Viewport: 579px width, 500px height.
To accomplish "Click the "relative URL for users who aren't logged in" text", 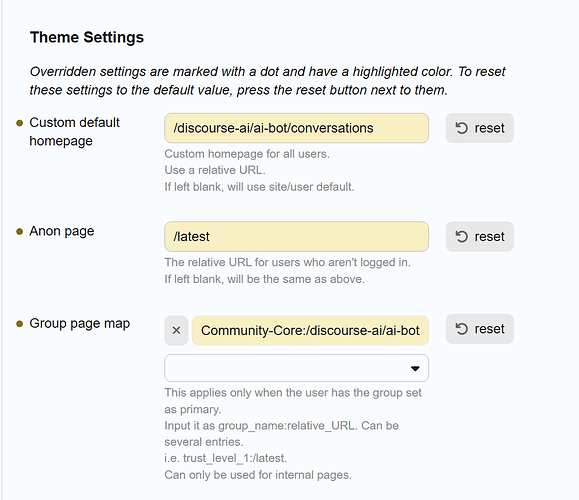I will tap(299, 262).
